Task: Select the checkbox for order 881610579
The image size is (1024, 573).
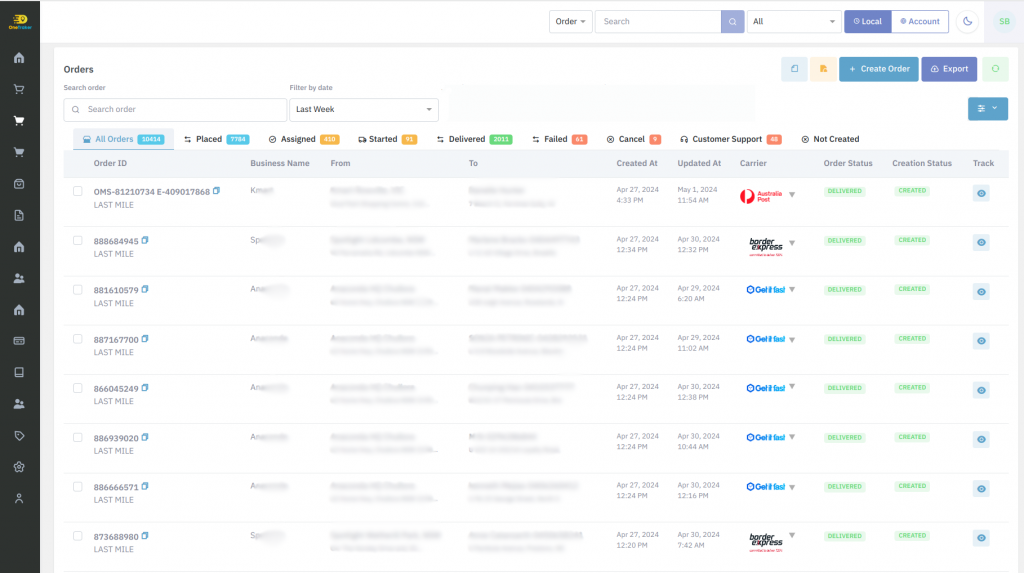Action: click(x=78, y=290)
